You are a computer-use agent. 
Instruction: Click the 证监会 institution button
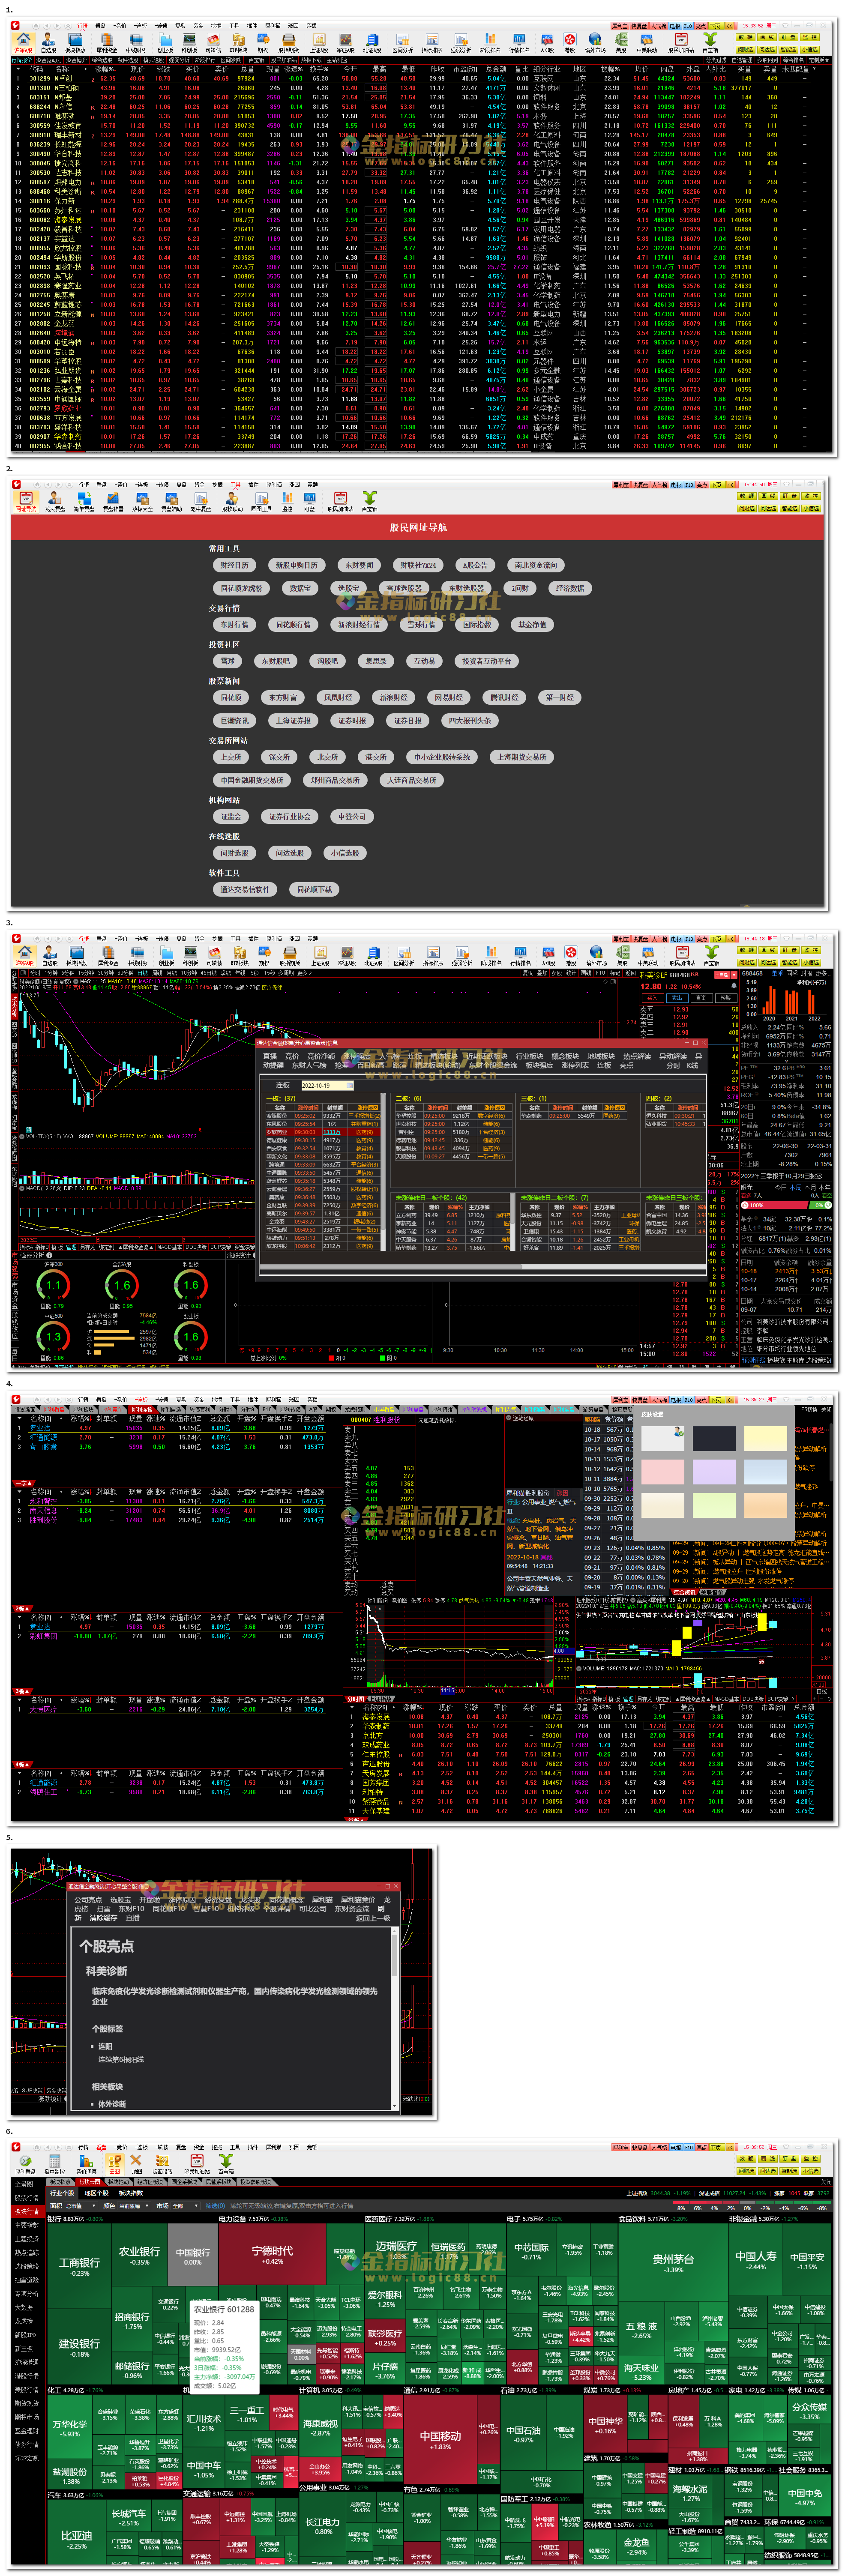231,816
